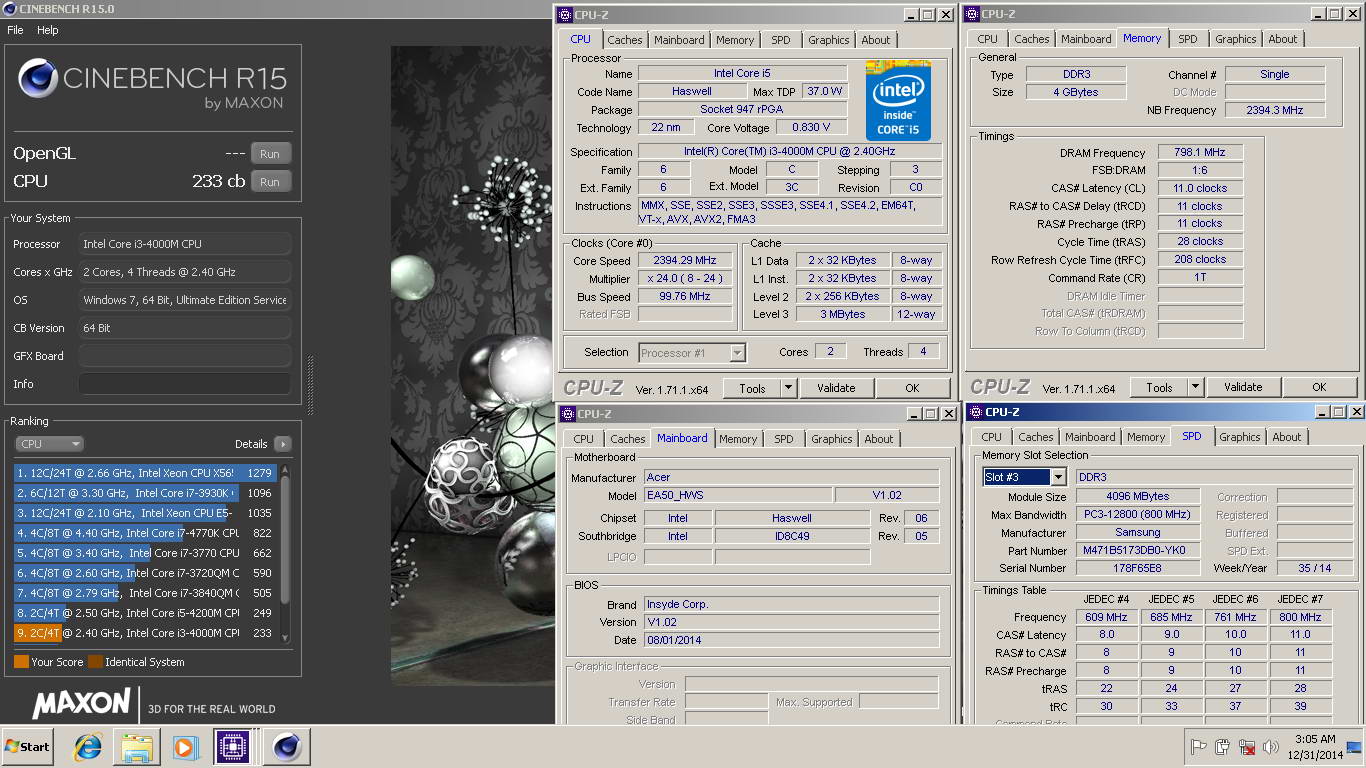Open the Start menu

pyautogui.click(x=27, y=747)
